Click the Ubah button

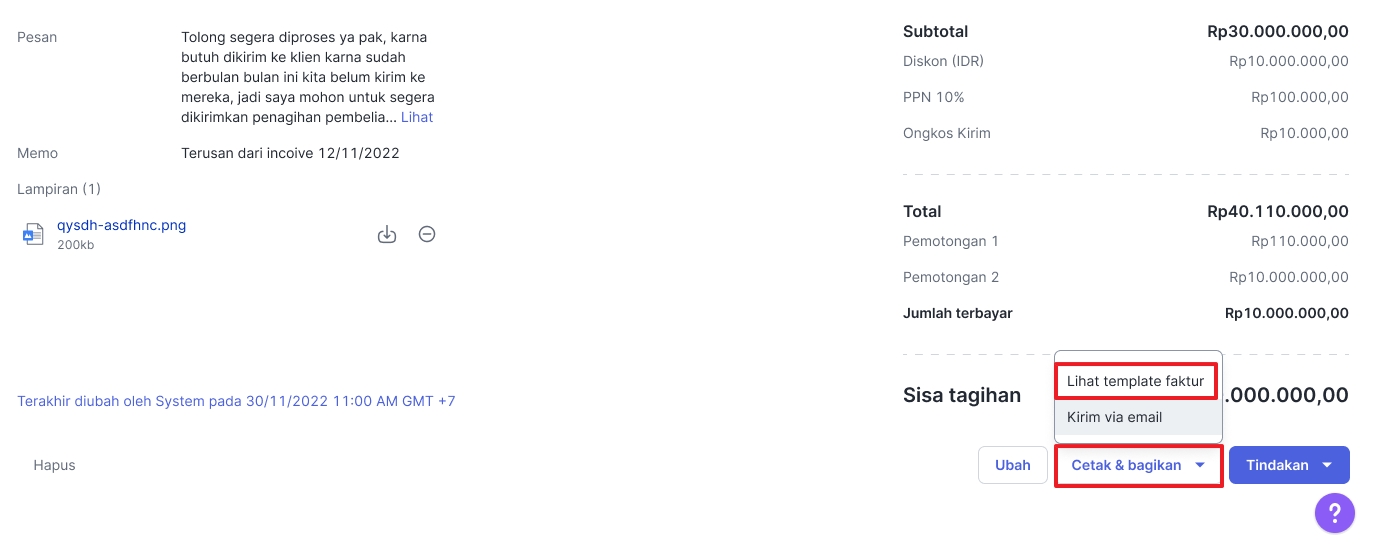point(1012,465)
